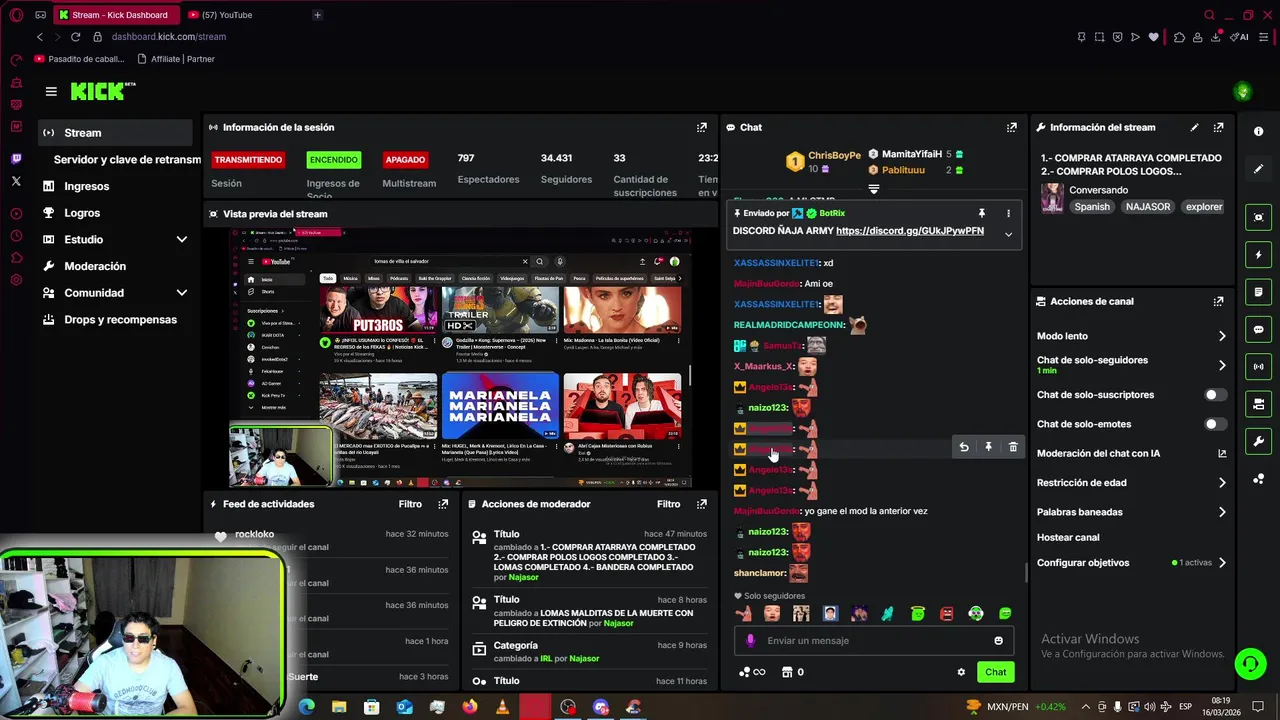Viewport: 1280px width, 720px height.
Task: Open the pinned message options menu
Action: pos(1008,213)
